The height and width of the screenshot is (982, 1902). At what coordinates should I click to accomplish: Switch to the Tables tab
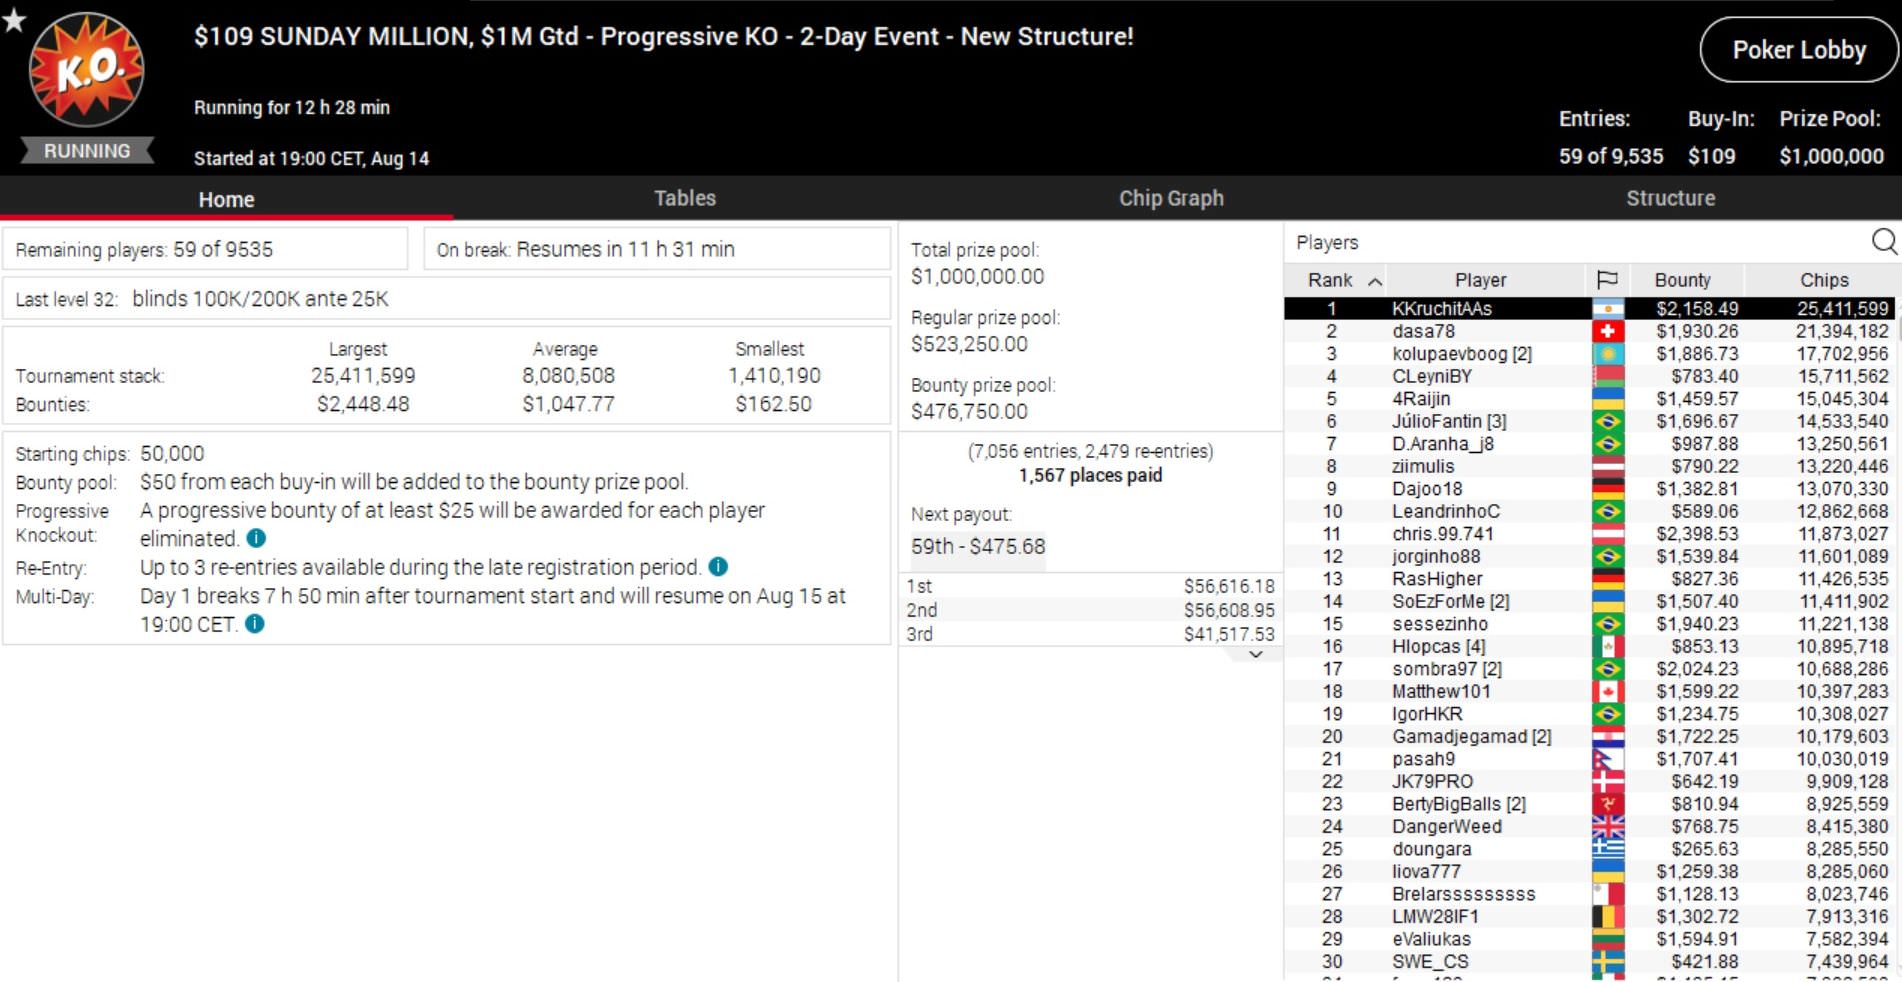coord(684,198)
